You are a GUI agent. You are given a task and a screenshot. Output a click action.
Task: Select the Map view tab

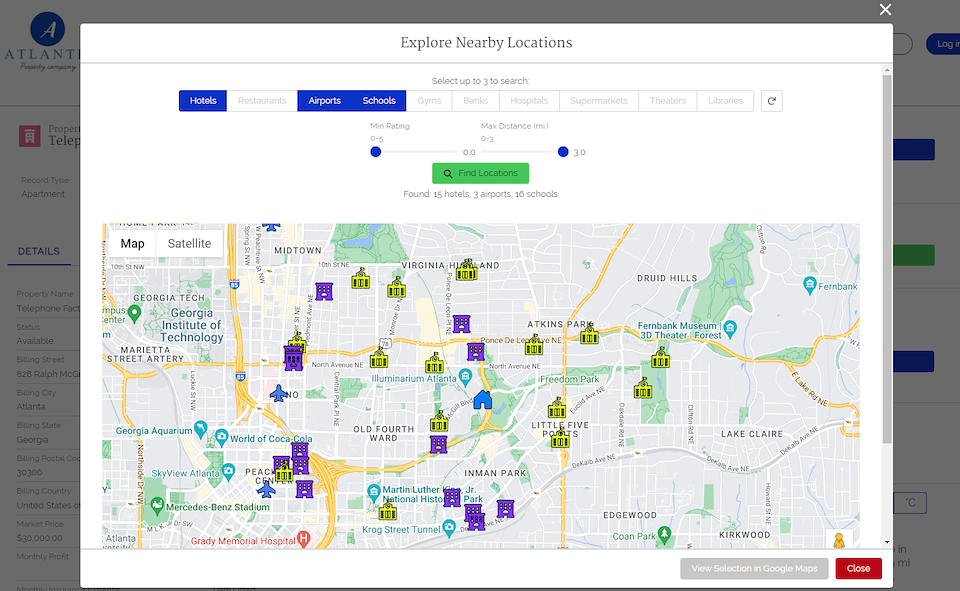(x=133, y=244)
